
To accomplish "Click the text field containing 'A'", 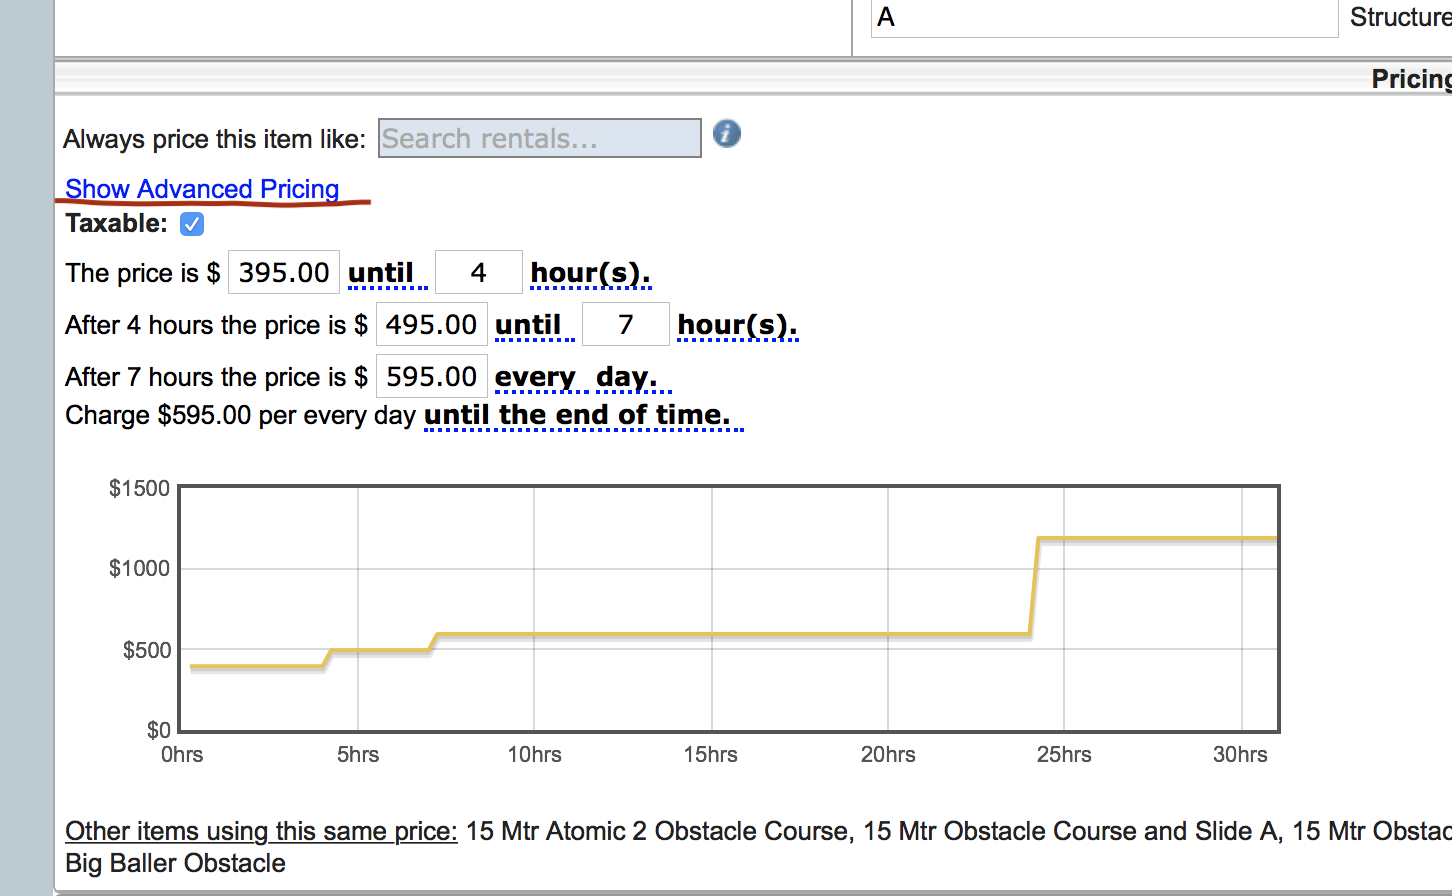I will point(1104,18).
